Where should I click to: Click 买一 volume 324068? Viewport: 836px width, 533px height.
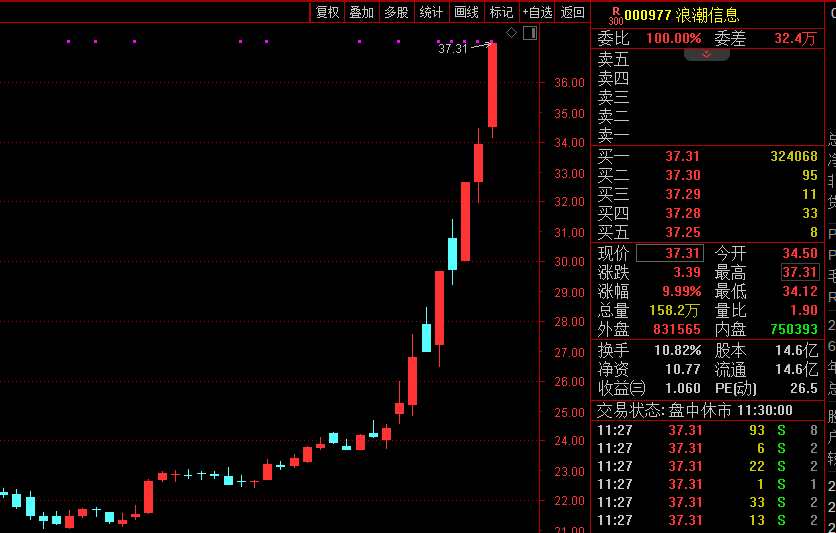(x=794, y=156)
